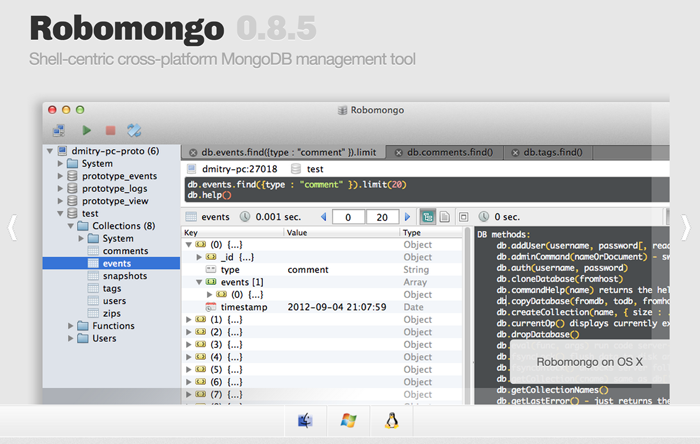This screenshot has width=700, height=444.
Task: Select the users collection
Action: click(114, 301)
